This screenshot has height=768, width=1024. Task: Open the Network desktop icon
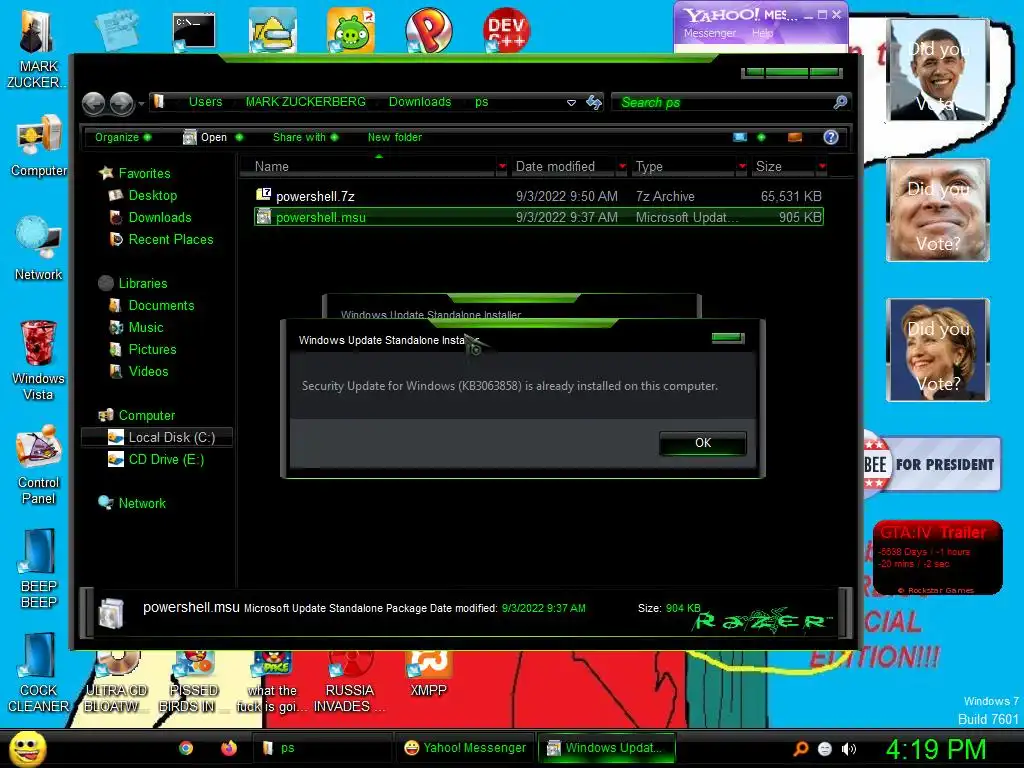[x=39, y=248]
